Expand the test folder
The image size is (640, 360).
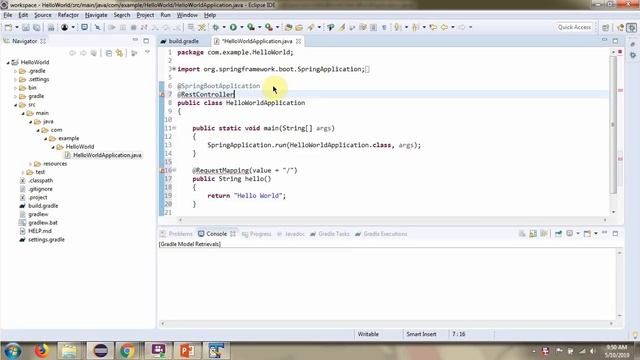pyautogui.click(x=23, y=172)
